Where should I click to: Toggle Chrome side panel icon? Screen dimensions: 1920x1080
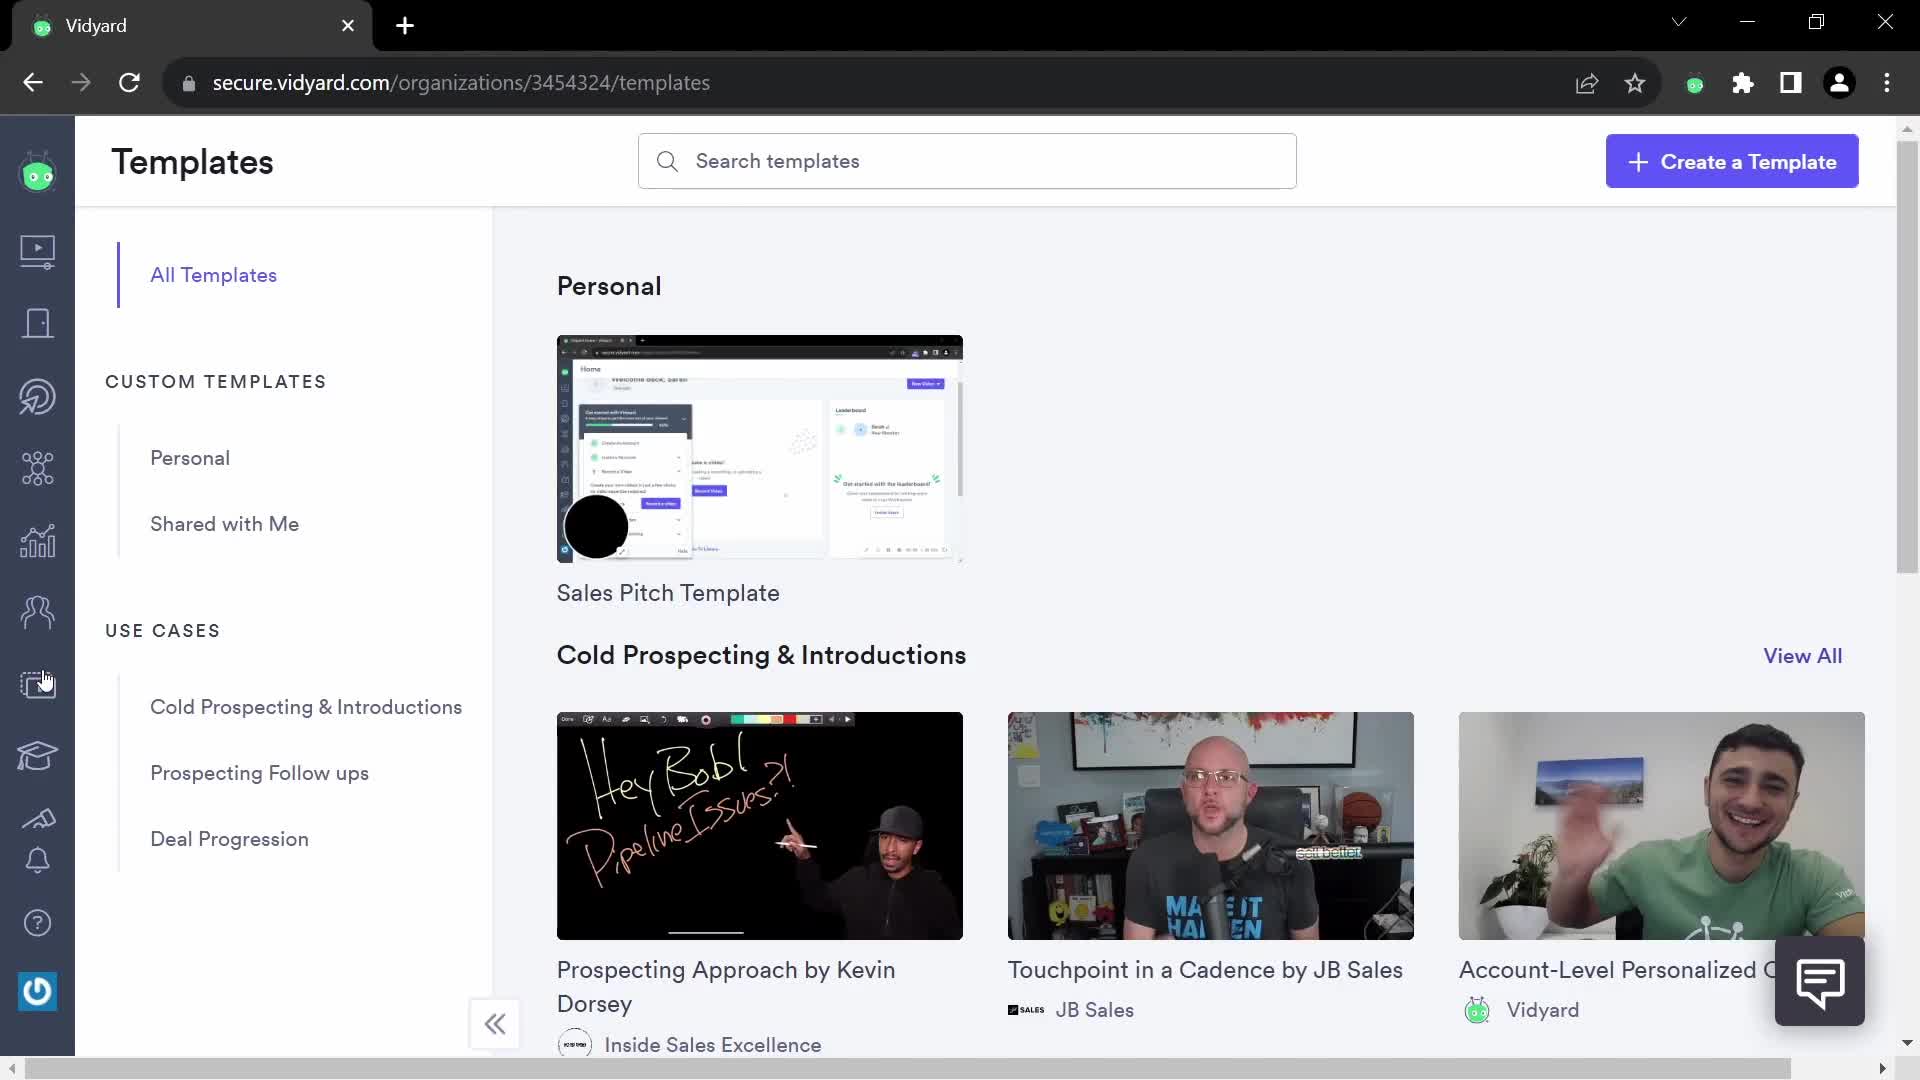[1791, 83]
